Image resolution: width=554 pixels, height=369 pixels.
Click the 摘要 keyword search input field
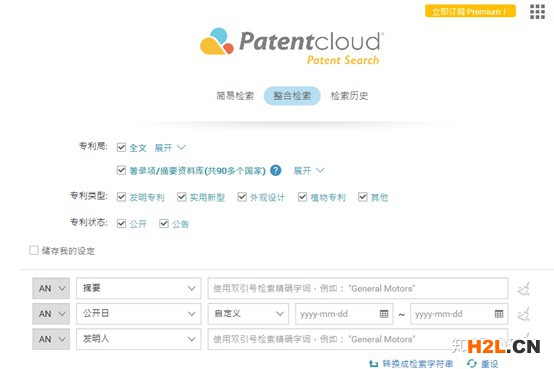click(x=358, y=288)
